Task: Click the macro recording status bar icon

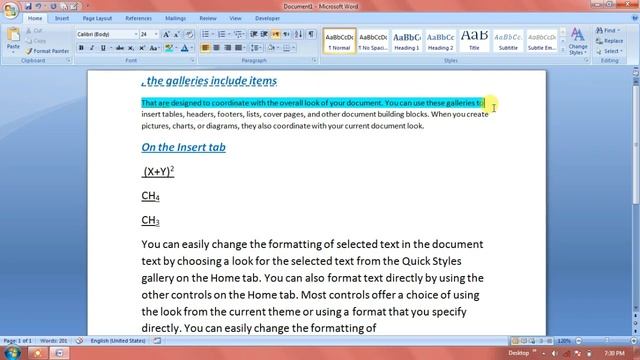Action: point(157,341)
